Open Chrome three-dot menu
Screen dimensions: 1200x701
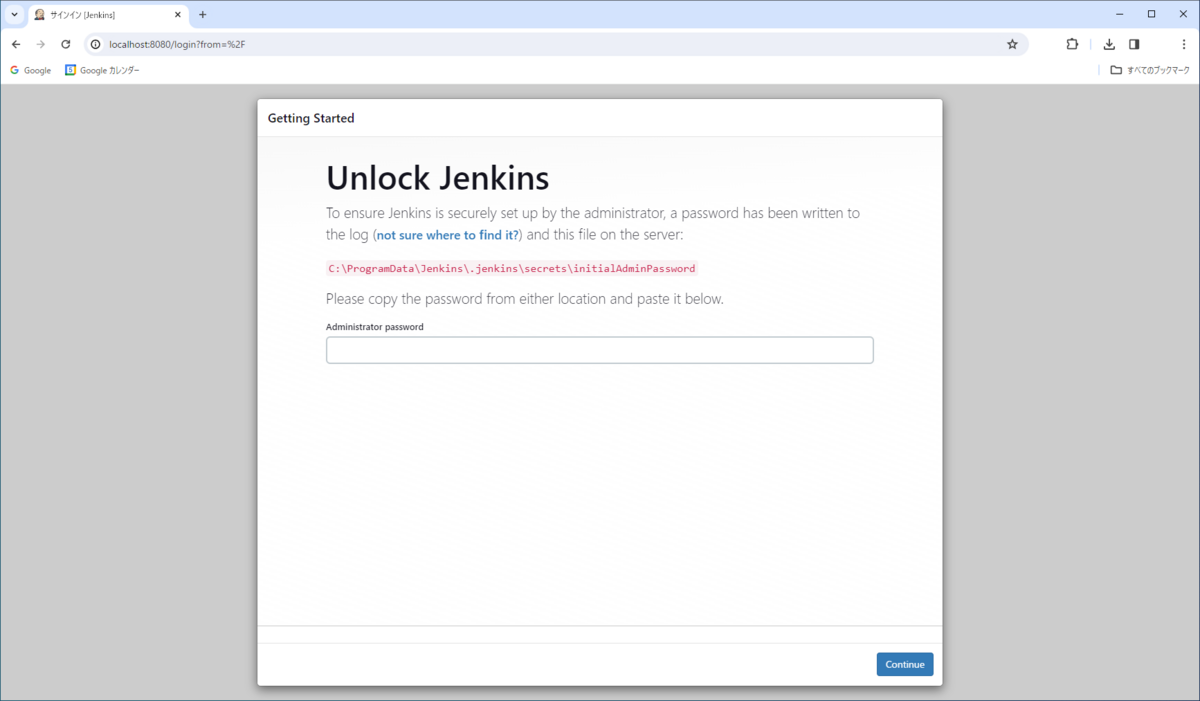(x=1184, y=44)
